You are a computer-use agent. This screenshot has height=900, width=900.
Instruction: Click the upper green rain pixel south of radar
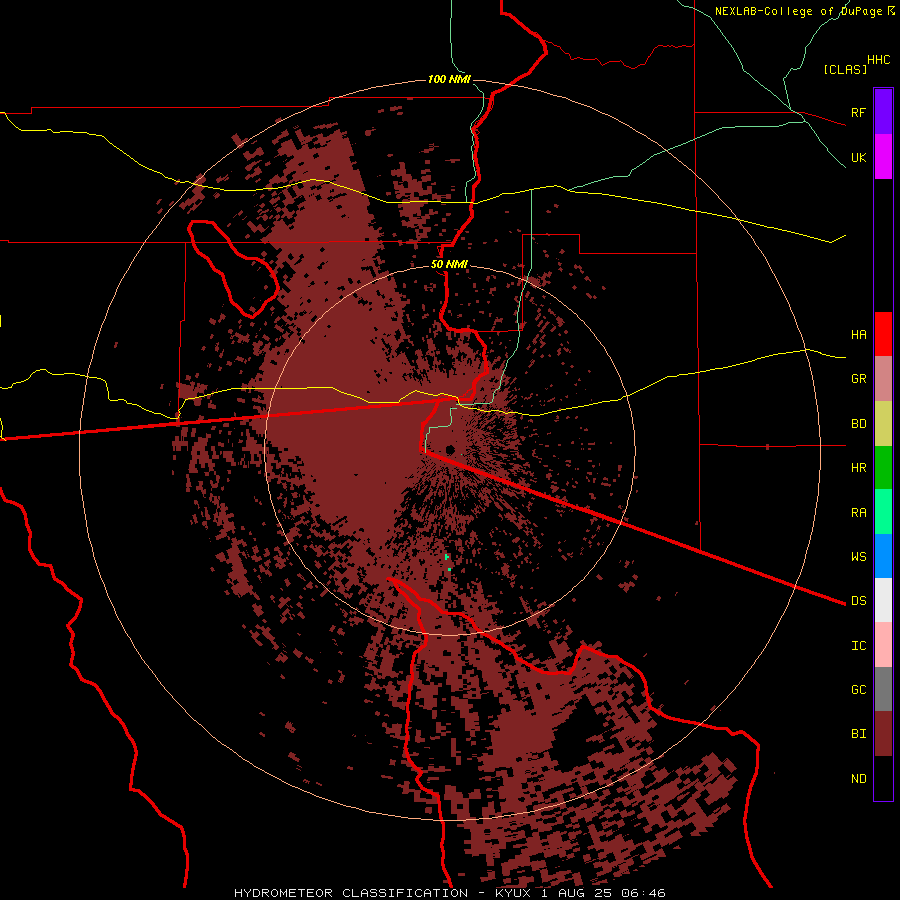click(447, 557)
